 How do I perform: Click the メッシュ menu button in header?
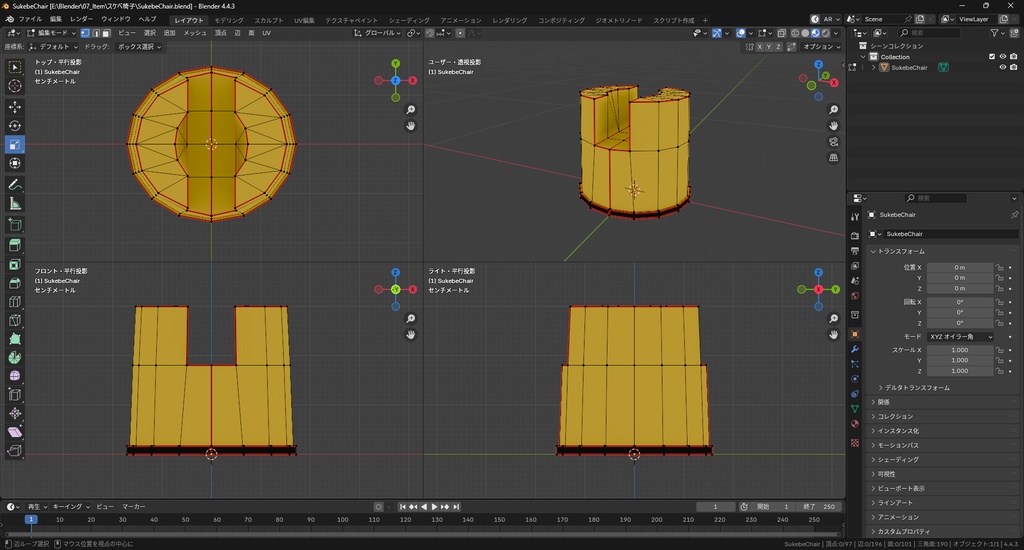pos(194,33)
